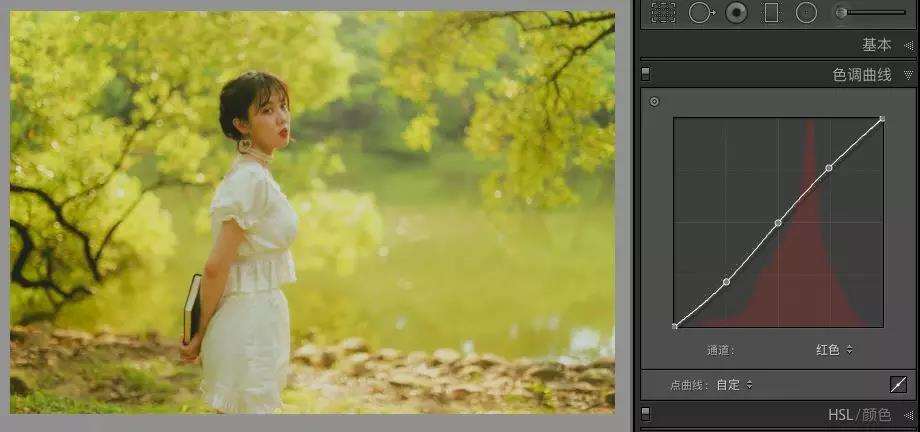The image size is (920, 432).
Task: Click the HSL/颜色 panel header label
Action: click(860, 415)
